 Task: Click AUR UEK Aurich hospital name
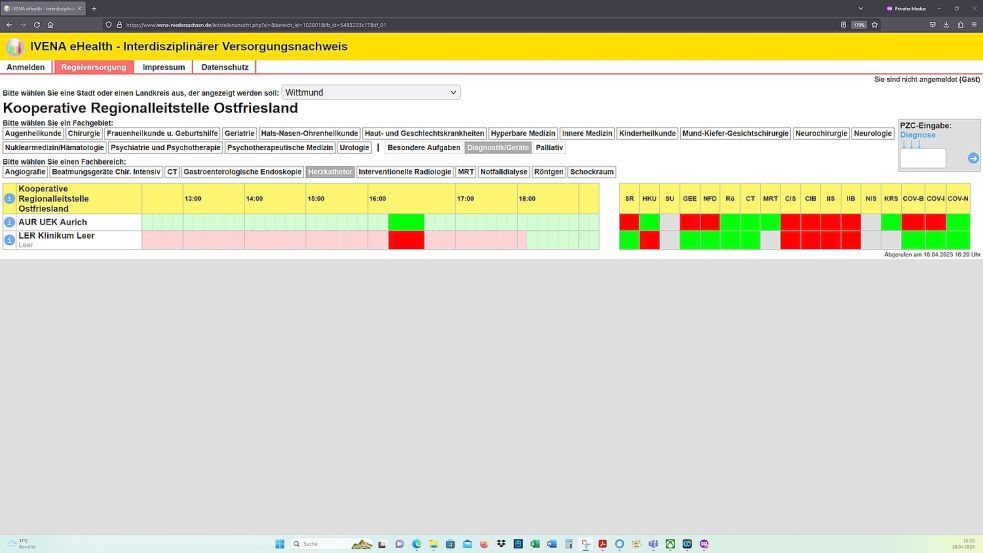[53, 222]
